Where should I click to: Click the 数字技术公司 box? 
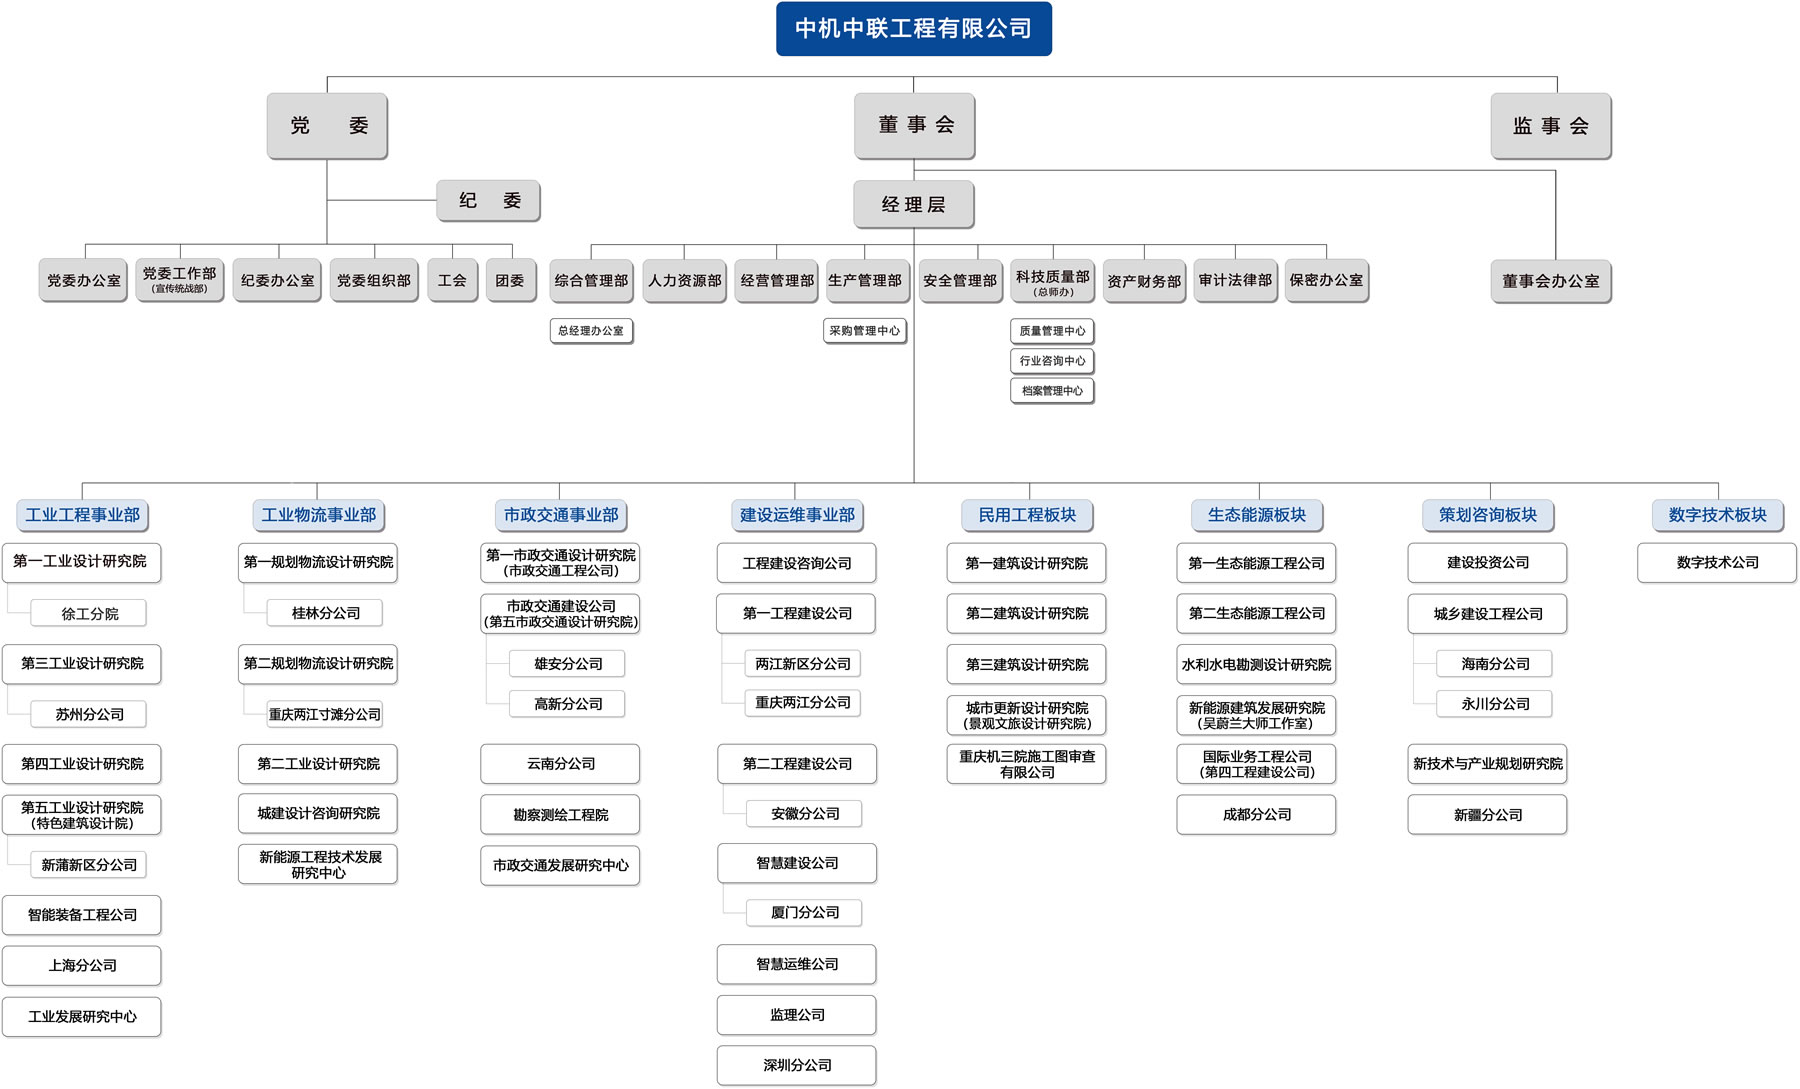click(x=1718, y=563)
